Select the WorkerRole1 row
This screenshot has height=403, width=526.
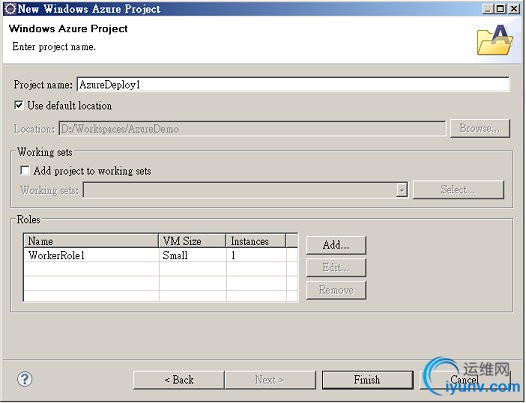(x=160, y=255)
